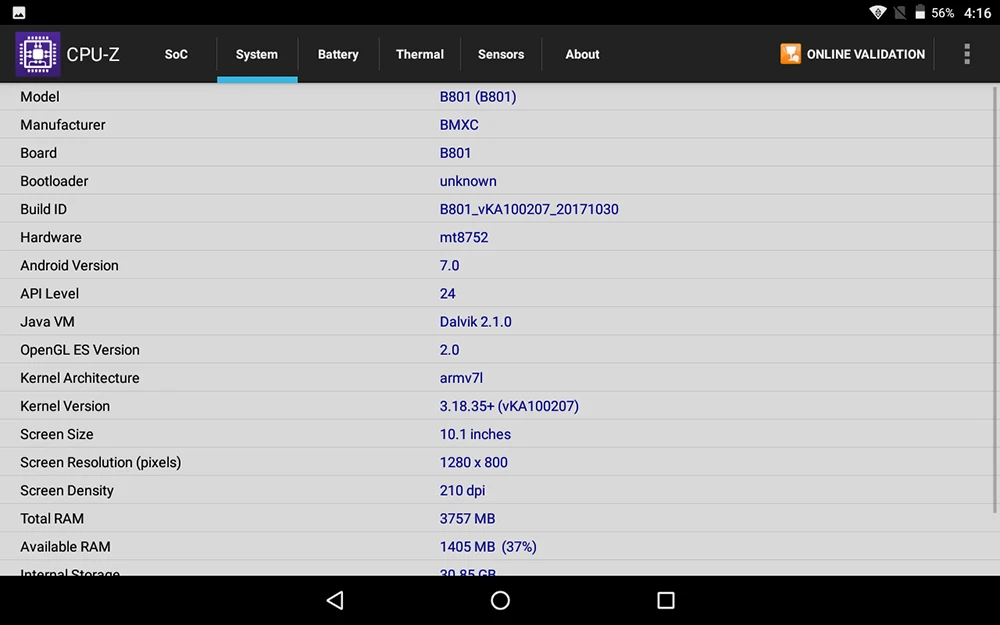Image resolution: width=1000 pixels, height=625 pixels.
Task: Click the value 3757 MB
Action: coord(467,518)
